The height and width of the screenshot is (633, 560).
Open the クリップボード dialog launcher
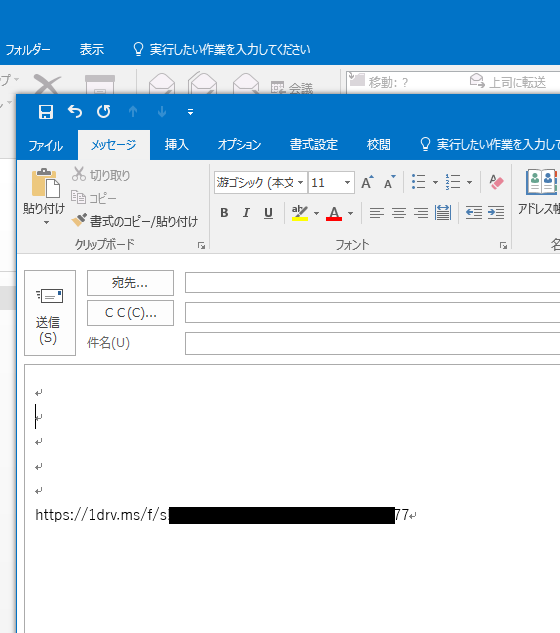(201, 245)
